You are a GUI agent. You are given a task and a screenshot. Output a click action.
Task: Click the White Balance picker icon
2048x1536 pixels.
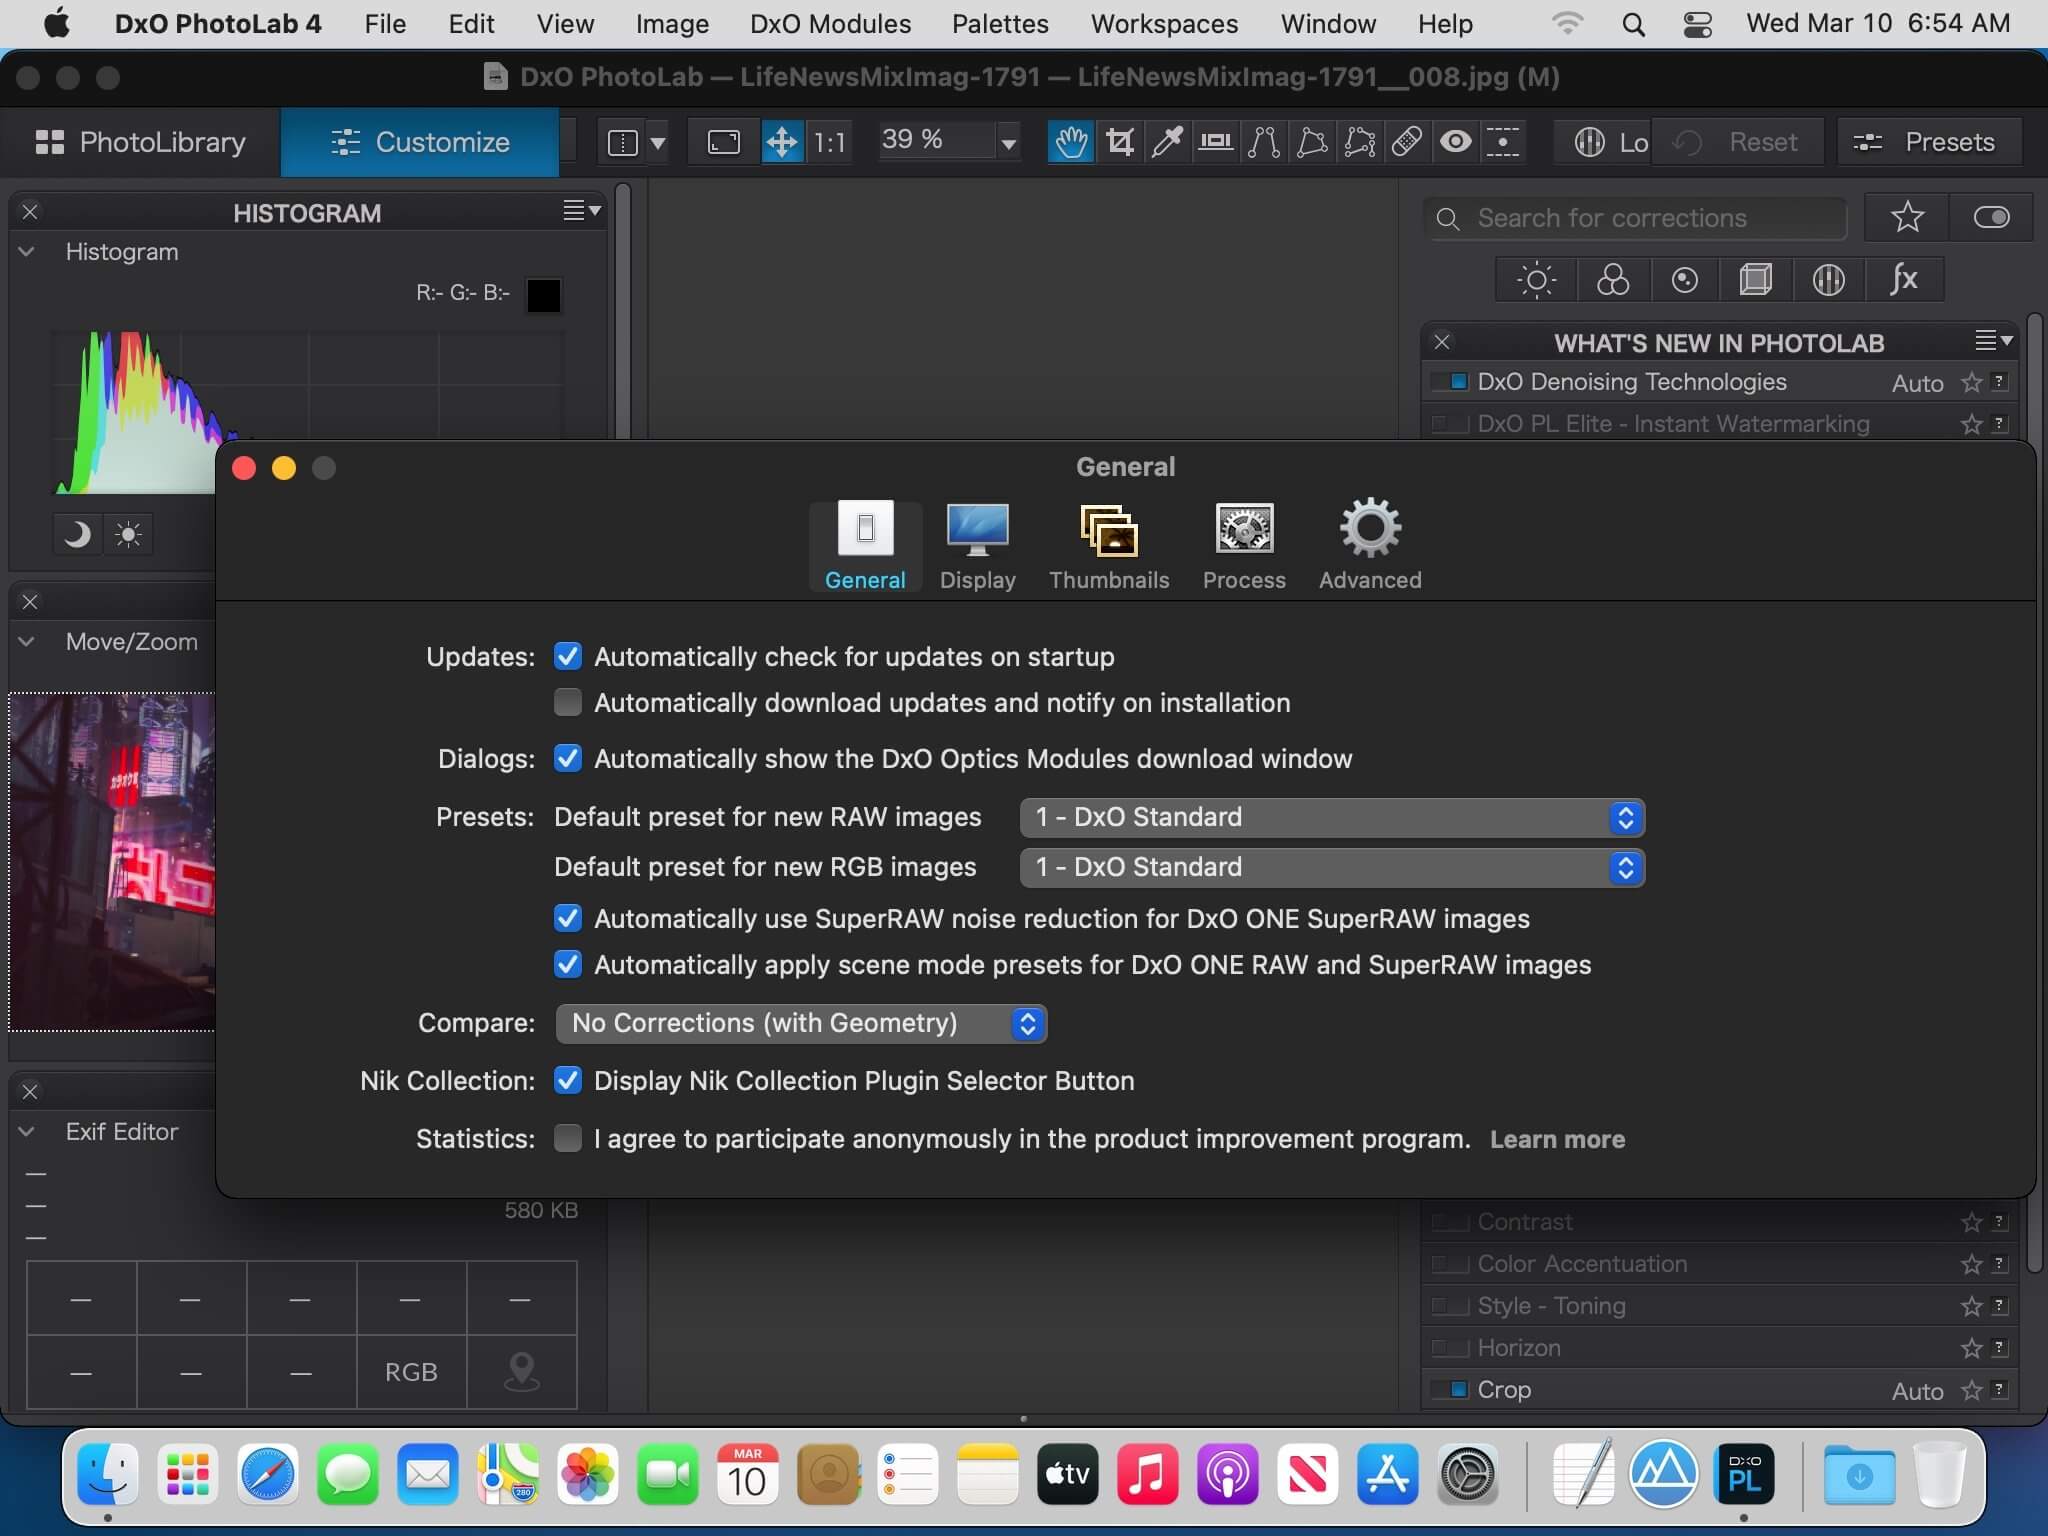click(1169, 142)
